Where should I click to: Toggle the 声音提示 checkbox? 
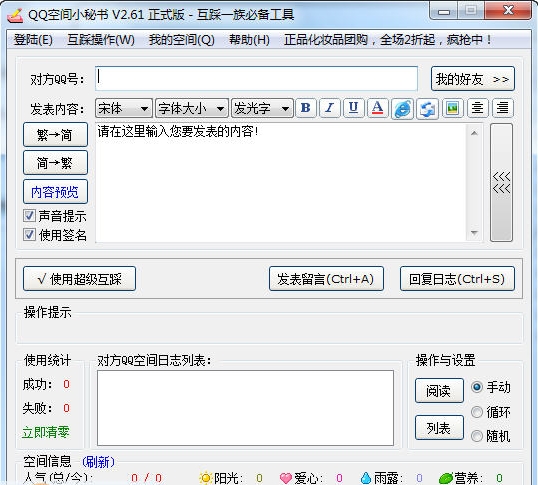click(29, 216)
